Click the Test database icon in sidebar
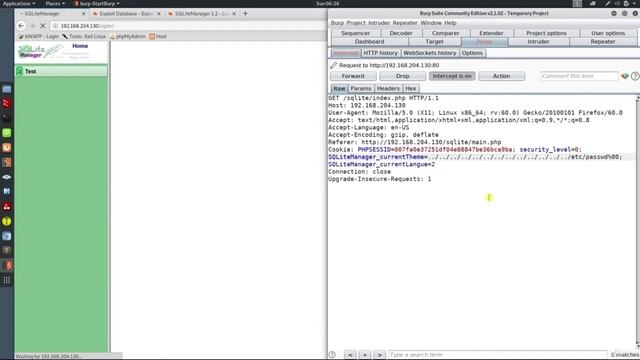Image resolution: width=640 pixels, height=360 pixels. 19,71
